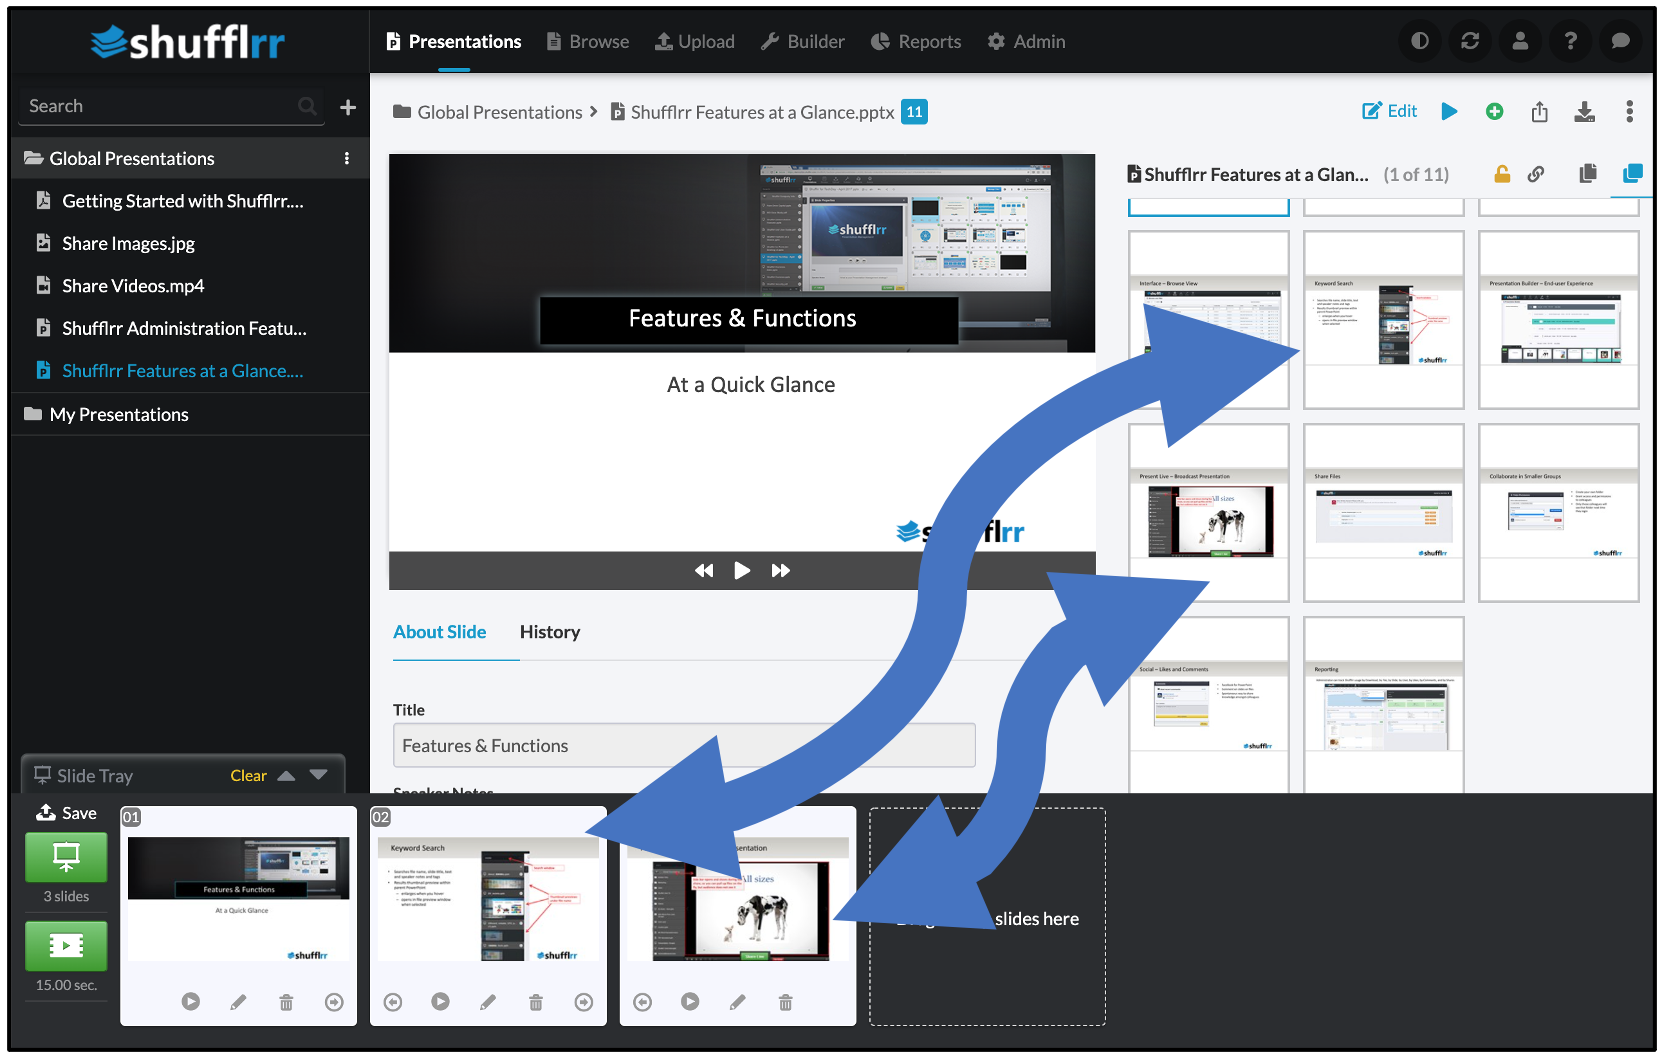This screenshot has height=1058, width=1662.
Task: Open the Builder tab
Action: click(x=802, y=41)
